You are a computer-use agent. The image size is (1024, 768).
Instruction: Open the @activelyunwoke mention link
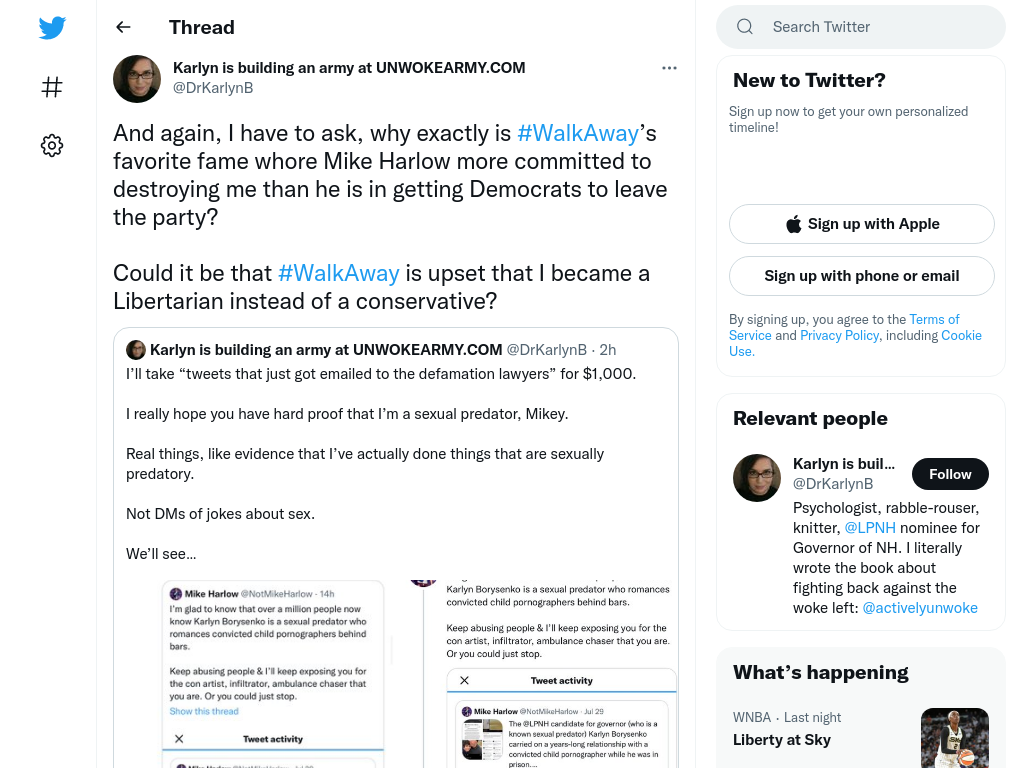click(x=920, y=608)
